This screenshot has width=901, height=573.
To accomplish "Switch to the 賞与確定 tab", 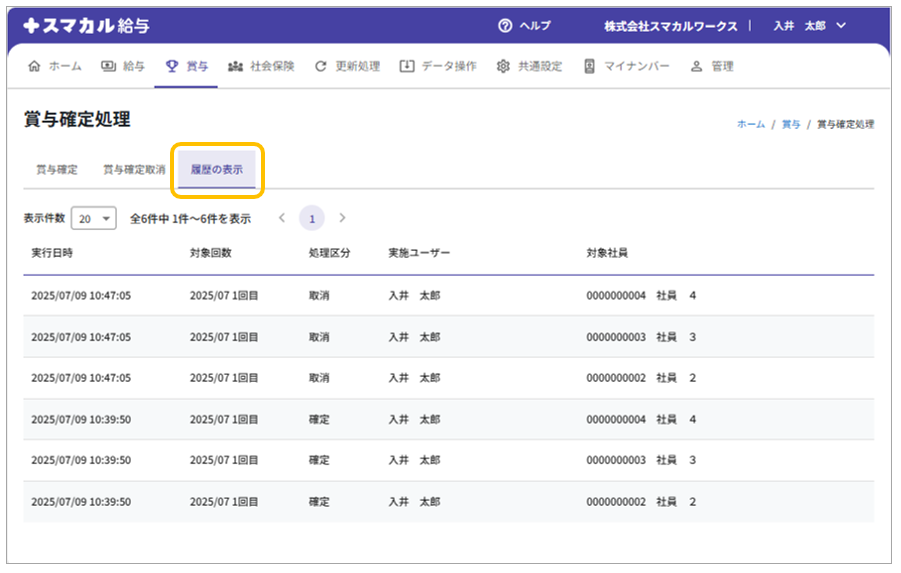I will tap(56, 170).
